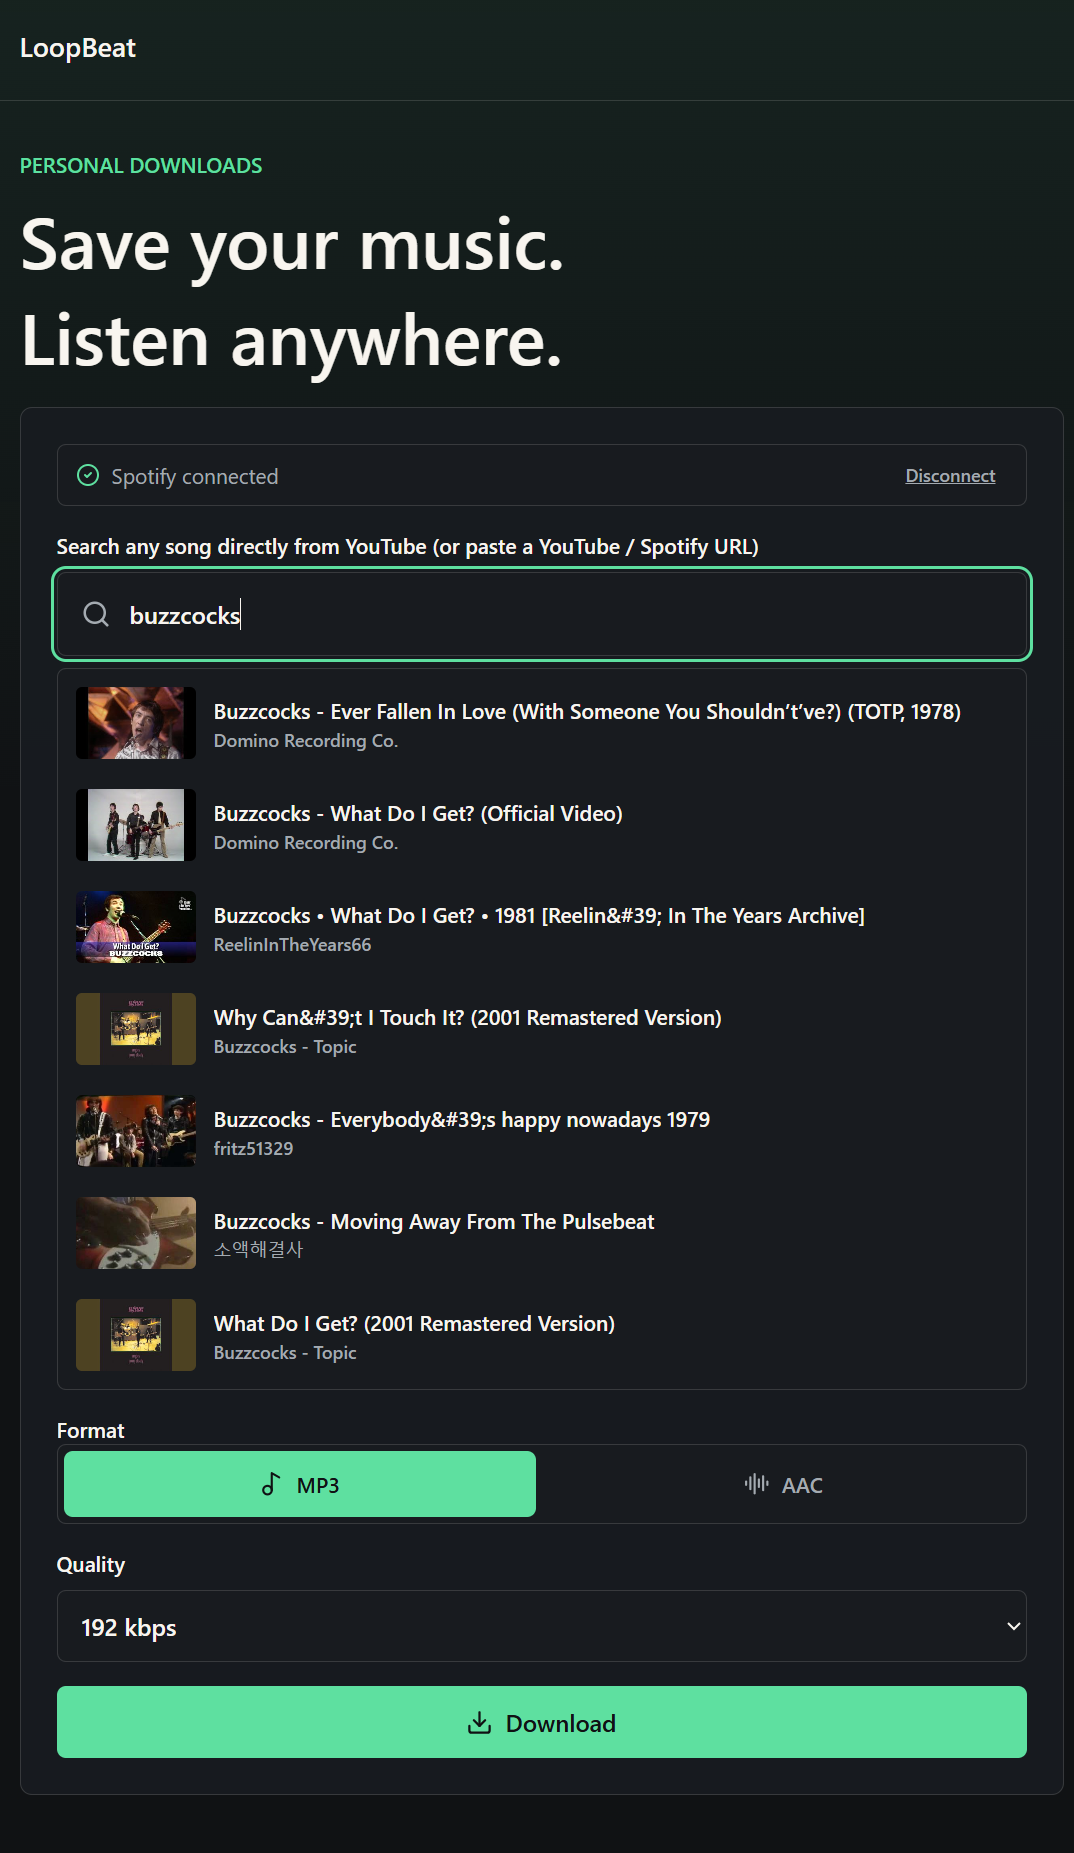Click the music note icon in MP3
The image size is (1074, 1853).
click(271, 1484)
